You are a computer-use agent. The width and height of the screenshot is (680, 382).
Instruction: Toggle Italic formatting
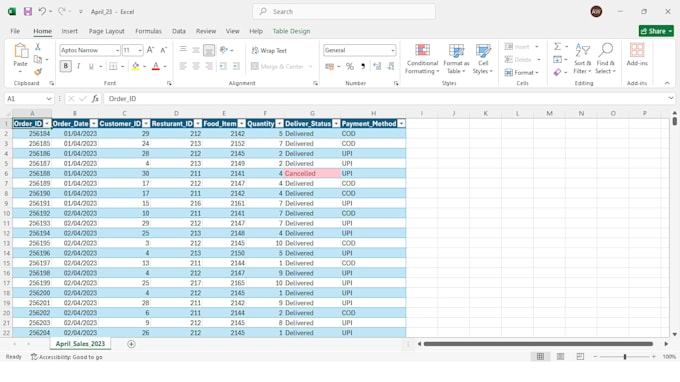point(78,66)
